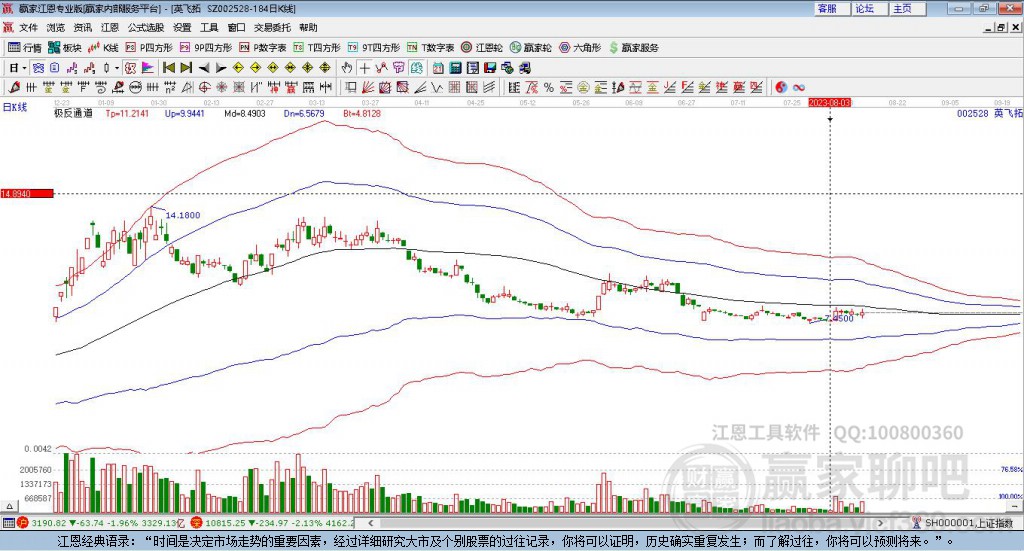The image size is (1024, 551).
Task: Click the percent sign tool icon
Action: coord(549,87)
